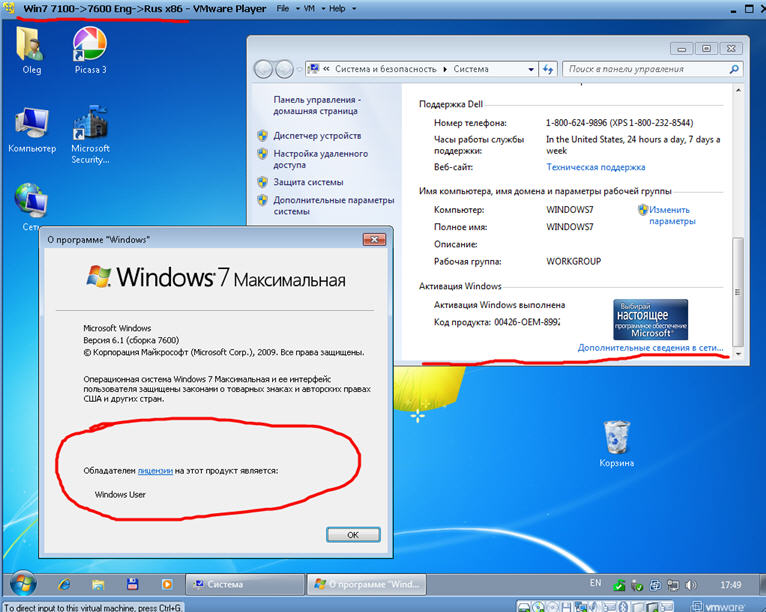Open Дополнительные сведения в сети link
Viewport: 766px width, 612px height.
coord(650,347)
